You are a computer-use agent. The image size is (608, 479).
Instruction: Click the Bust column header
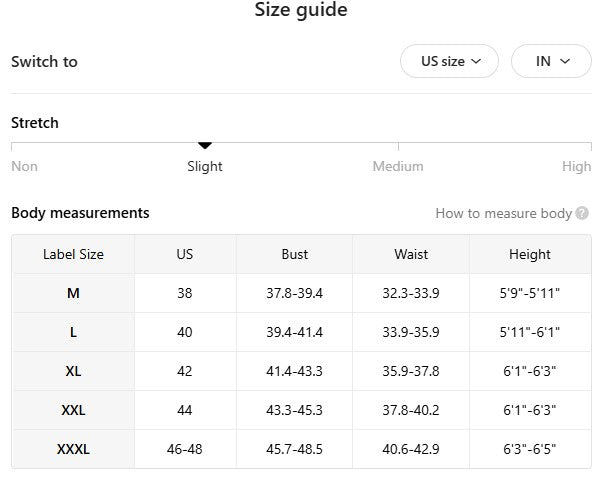pos(295,254)
